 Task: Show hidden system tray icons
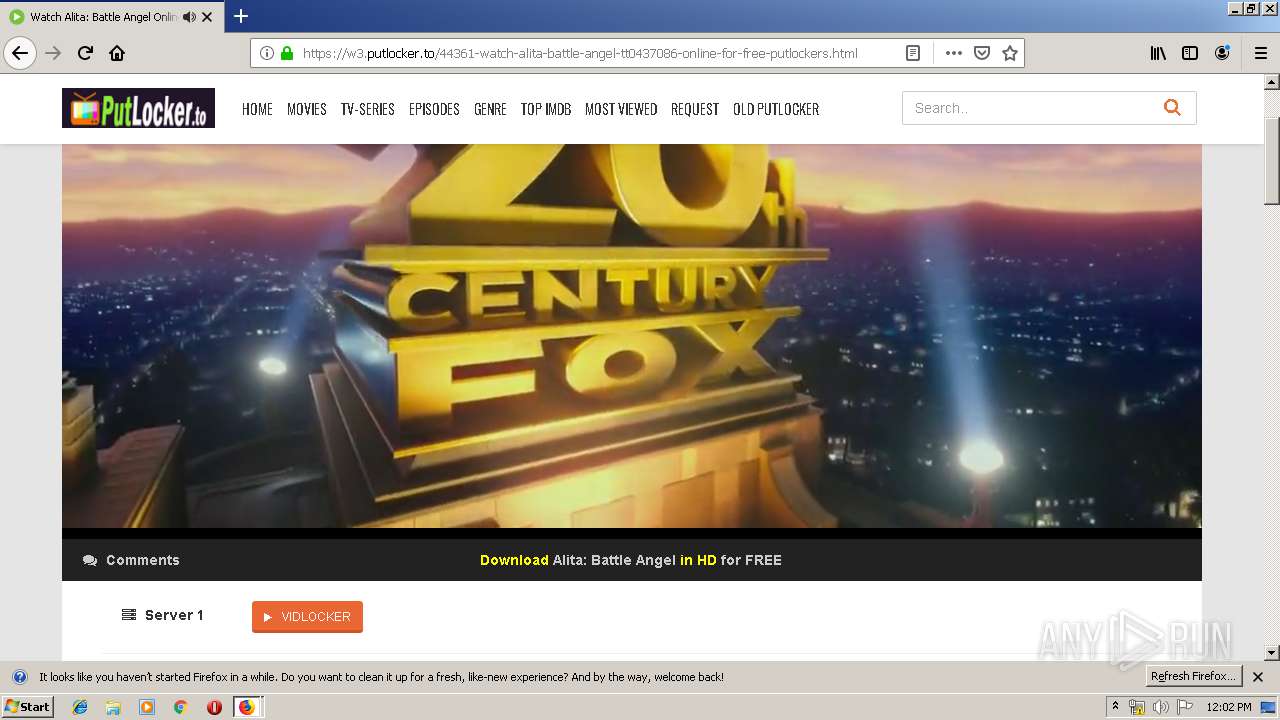pyautogui.click(x=1115, y=707)
